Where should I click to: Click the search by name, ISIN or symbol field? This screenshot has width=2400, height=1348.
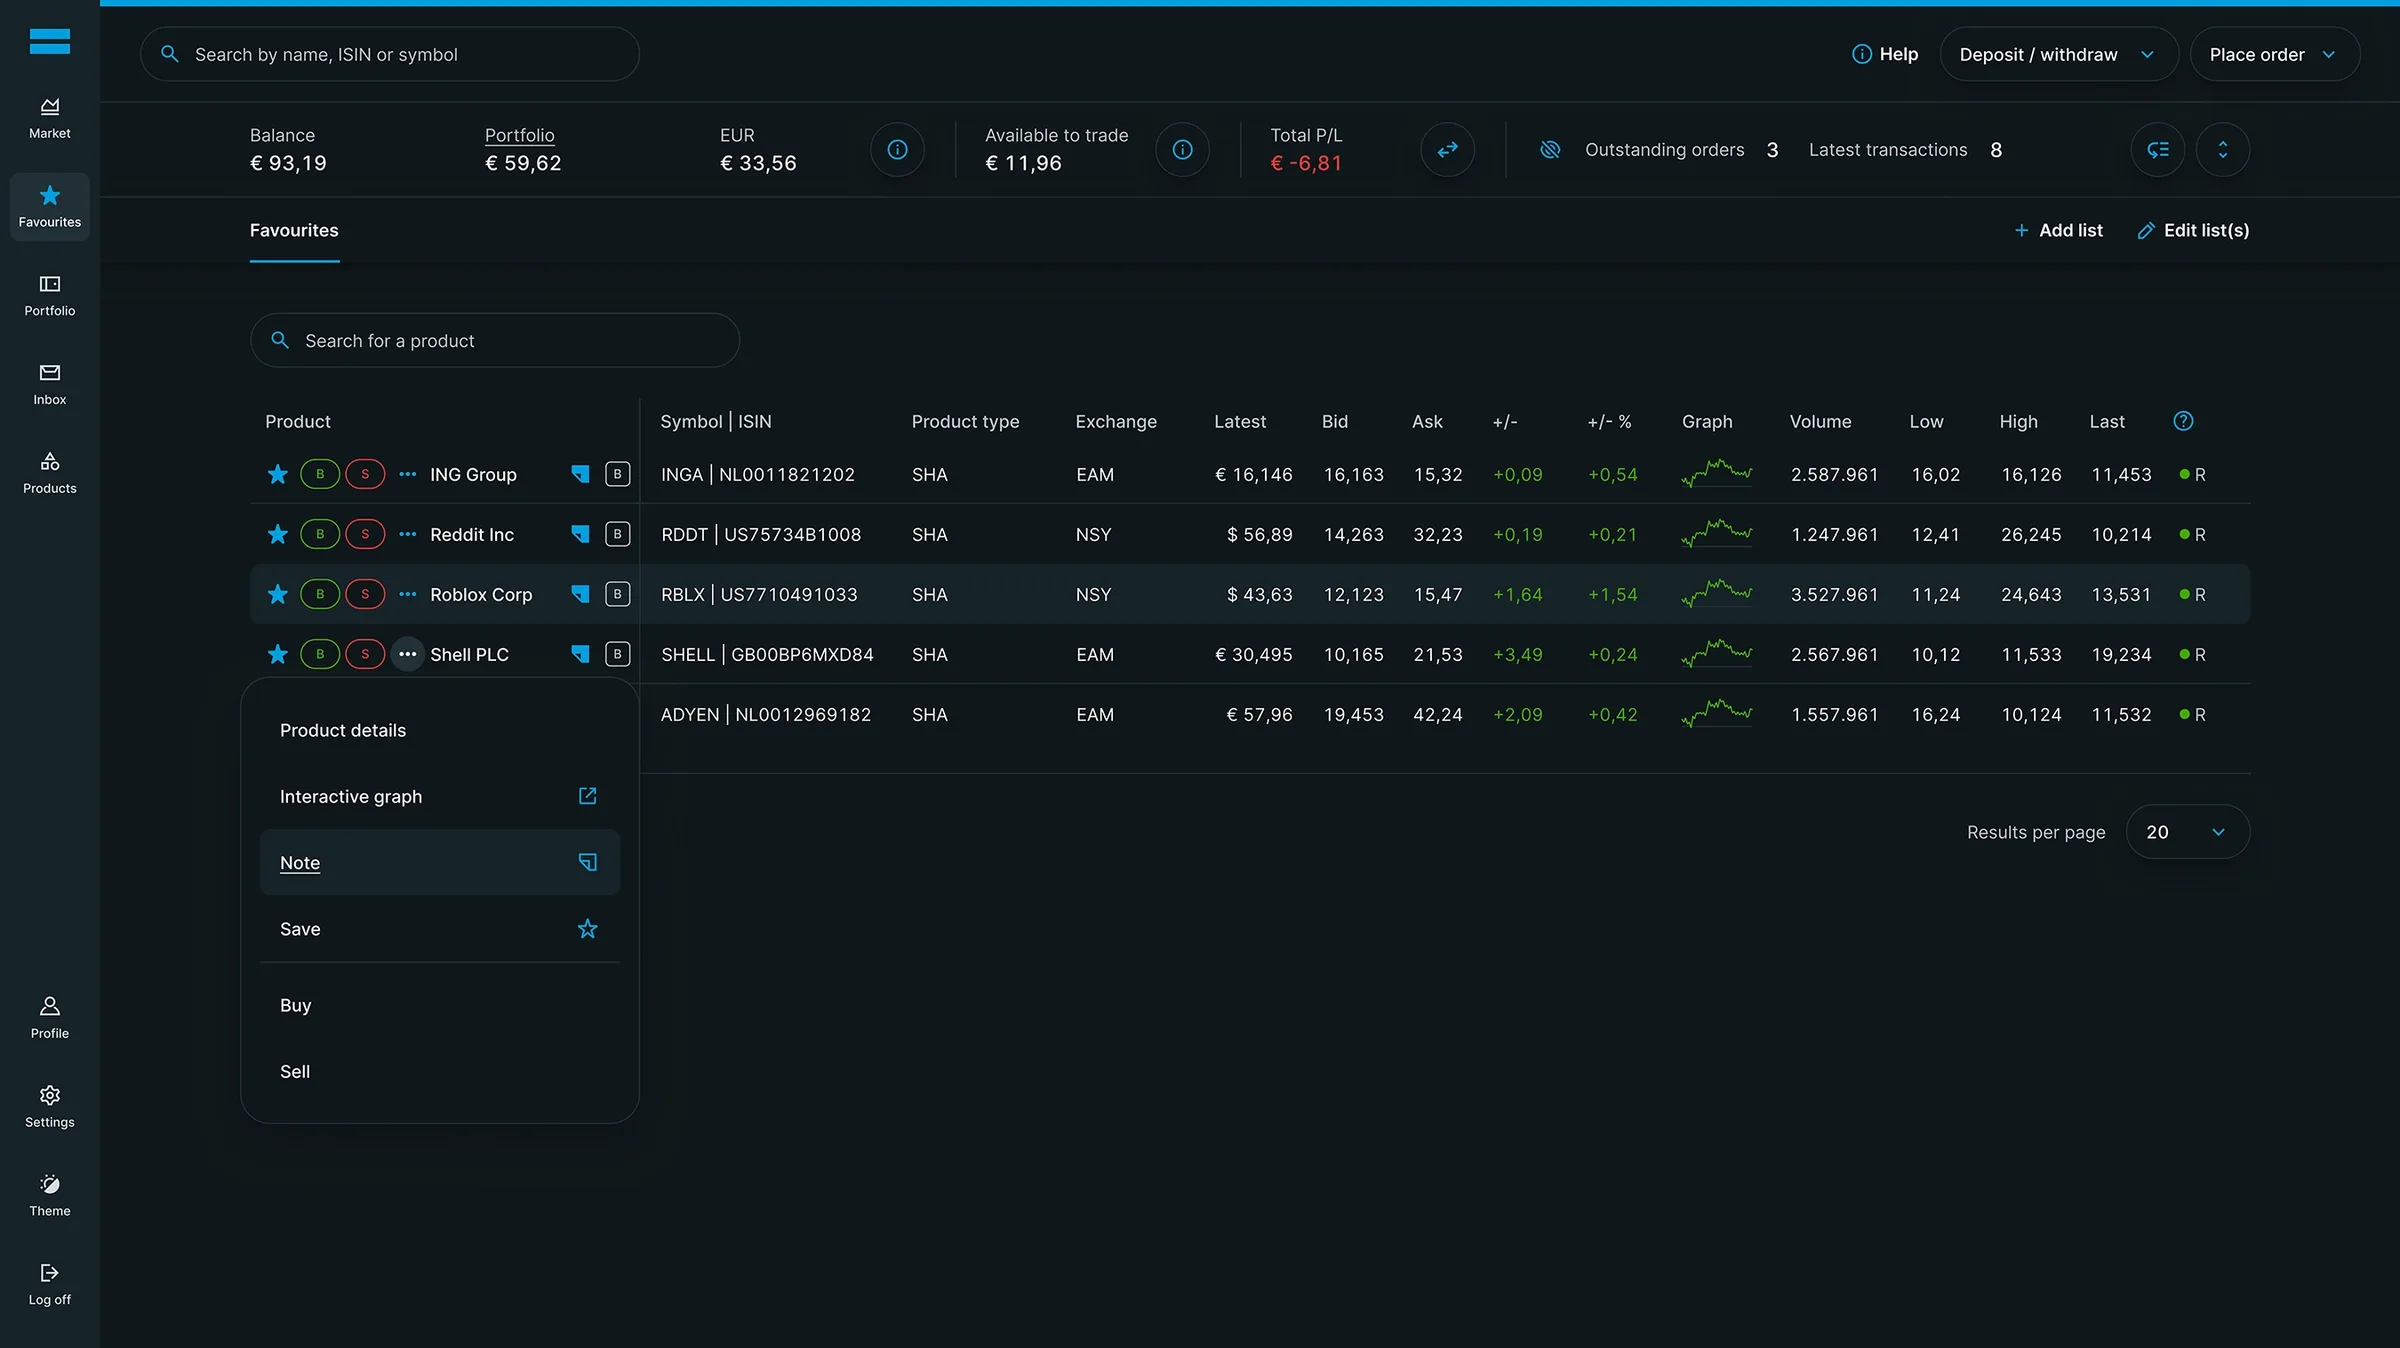[x=389, y=54]
